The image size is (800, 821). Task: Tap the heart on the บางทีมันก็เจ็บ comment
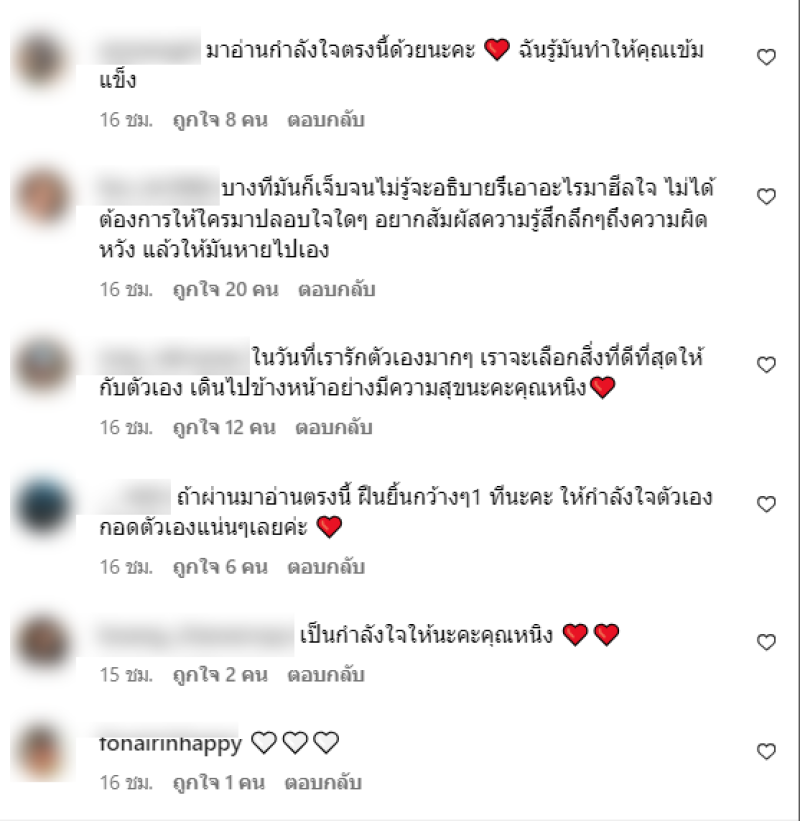click(766, 196)
